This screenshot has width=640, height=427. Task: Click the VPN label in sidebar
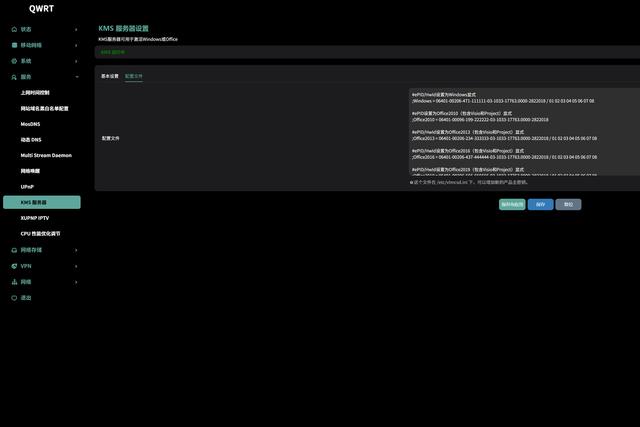pyautogui.click(x=26, y=266)
